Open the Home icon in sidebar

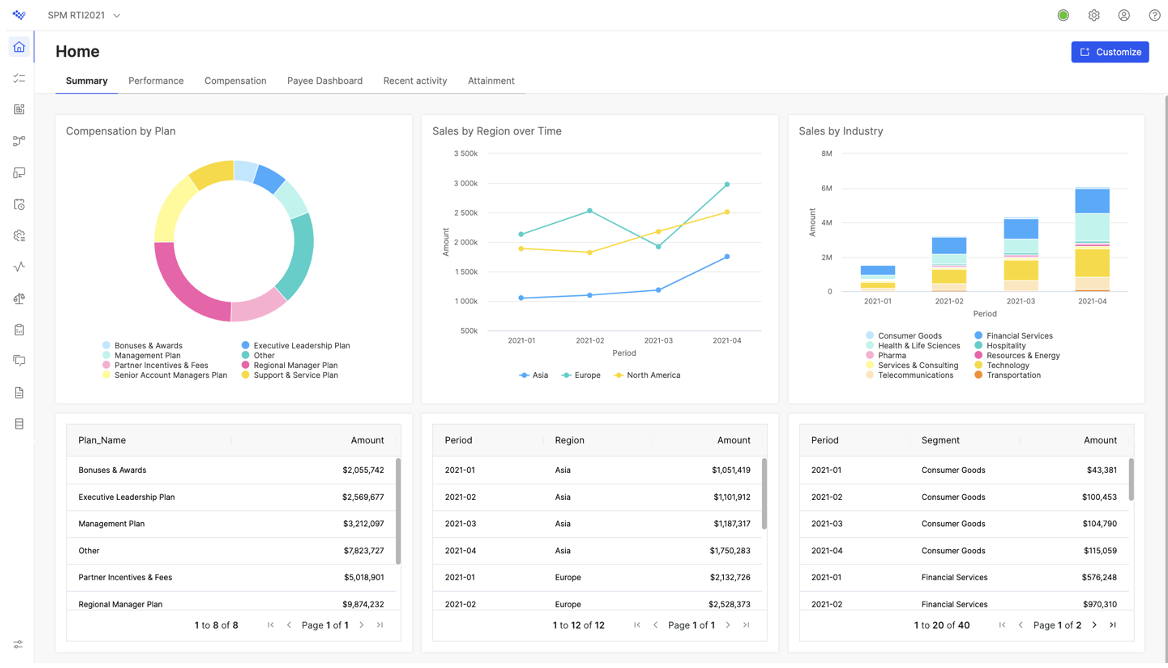19,47
